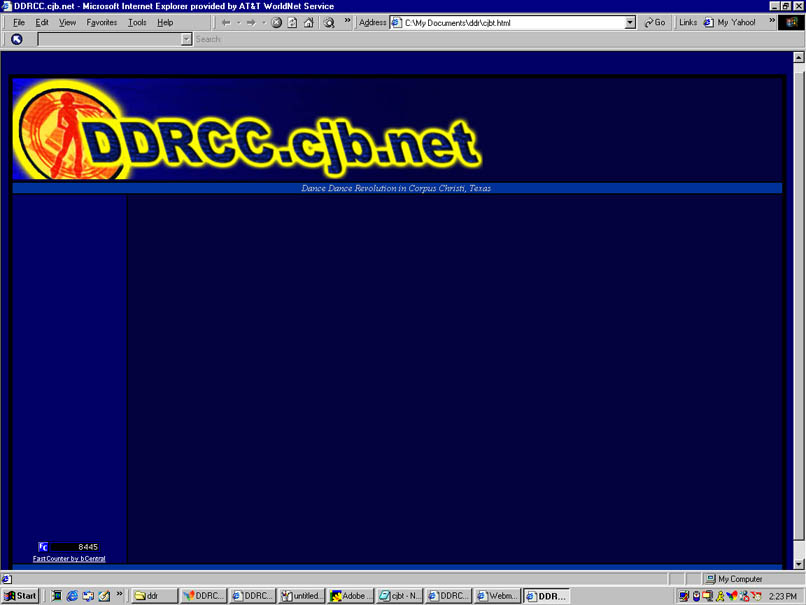Click the Go button
Screen dimensions: 806x605
pos(655,23)
